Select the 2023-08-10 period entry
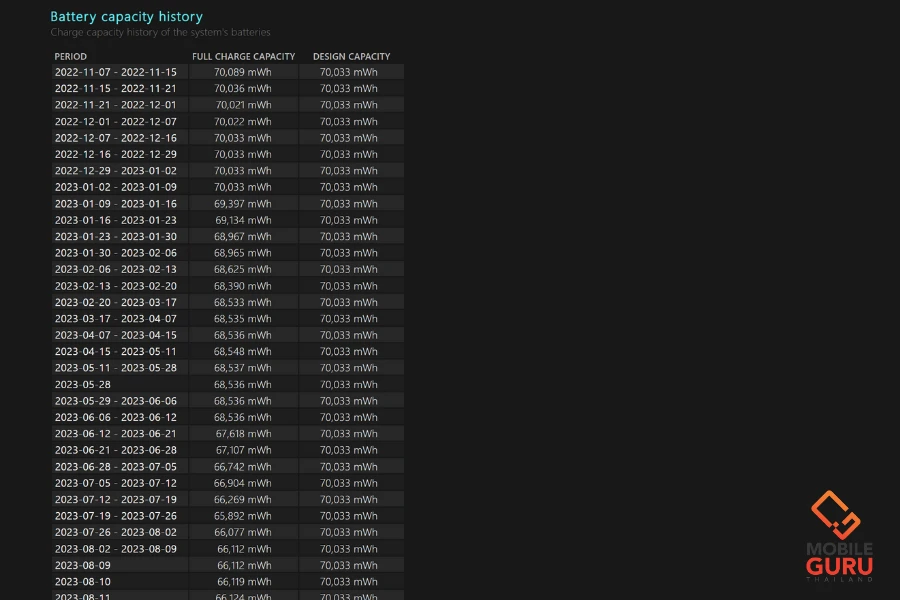This screenshot has height=600, width=900. click(x=83, y=582)
